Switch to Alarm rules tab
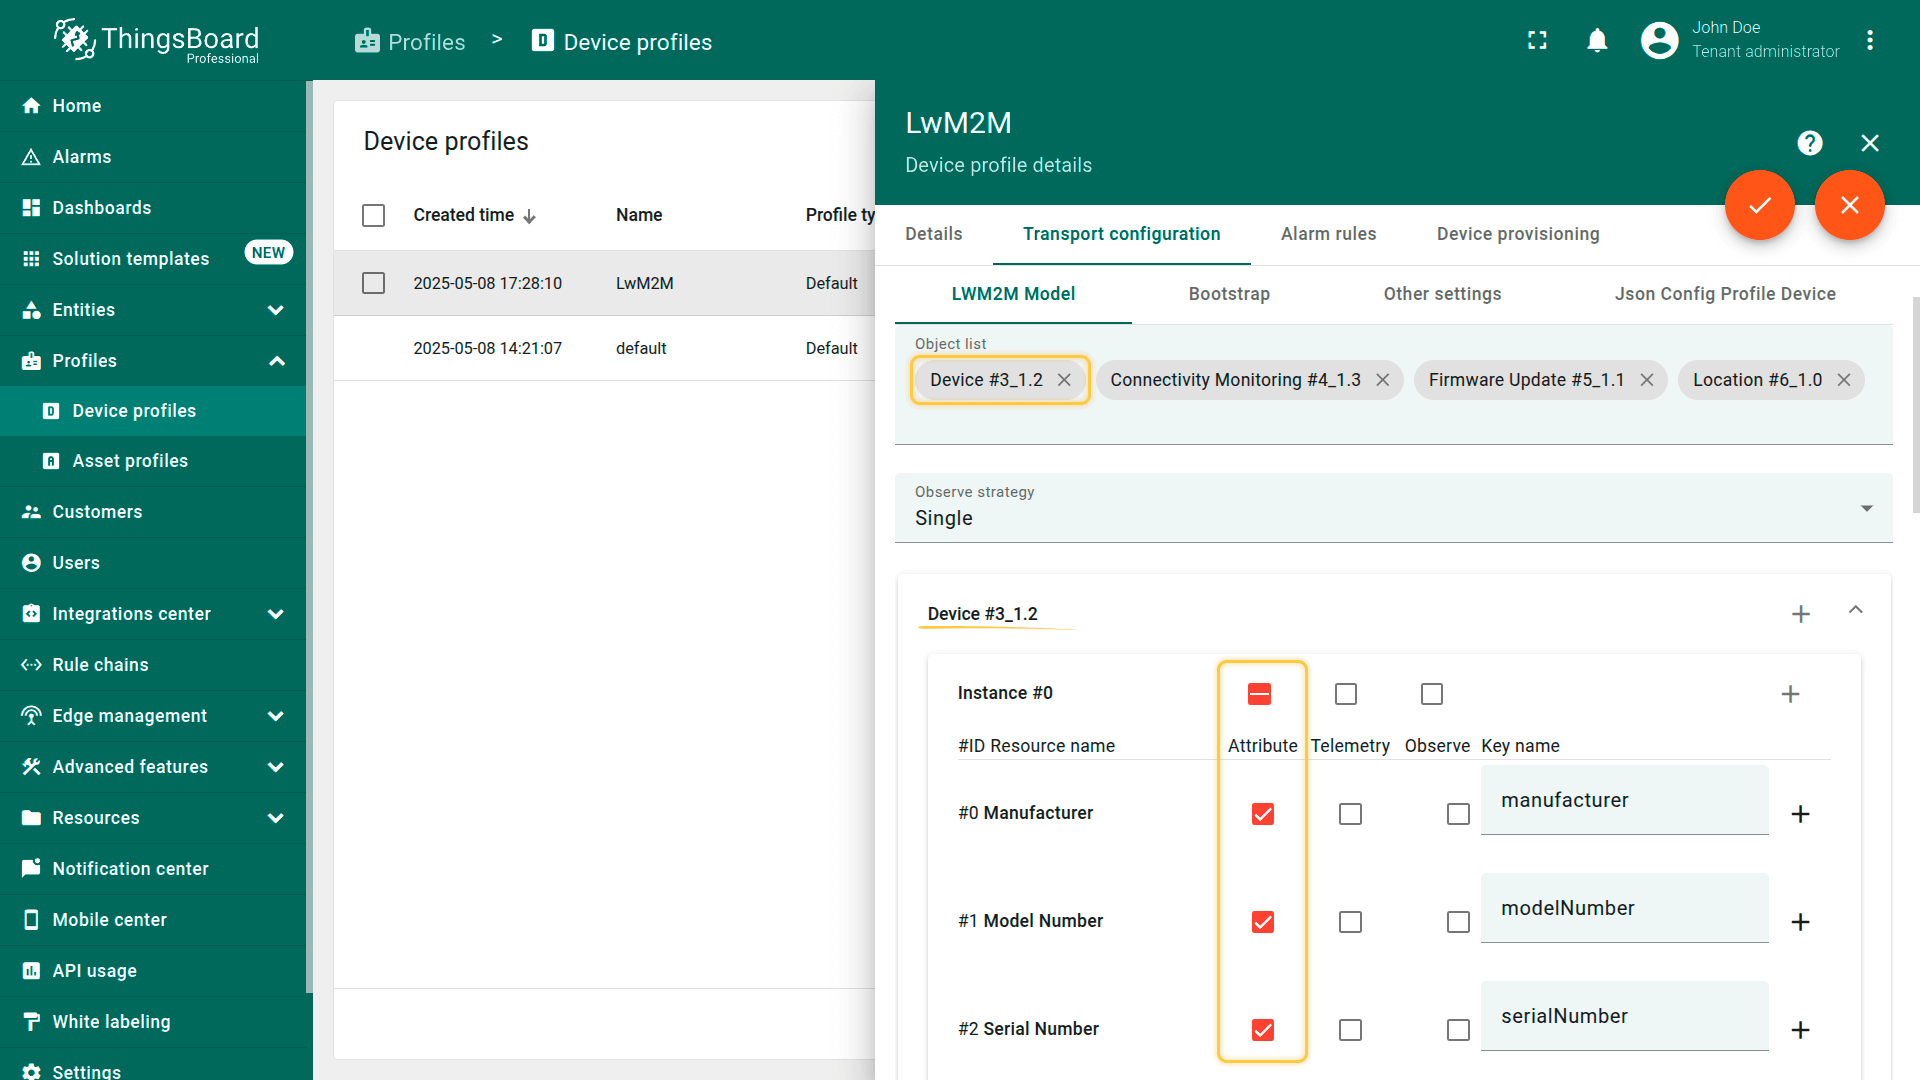Image resolution: width=1920 pixels, height=1080 pixels. 1328,234
